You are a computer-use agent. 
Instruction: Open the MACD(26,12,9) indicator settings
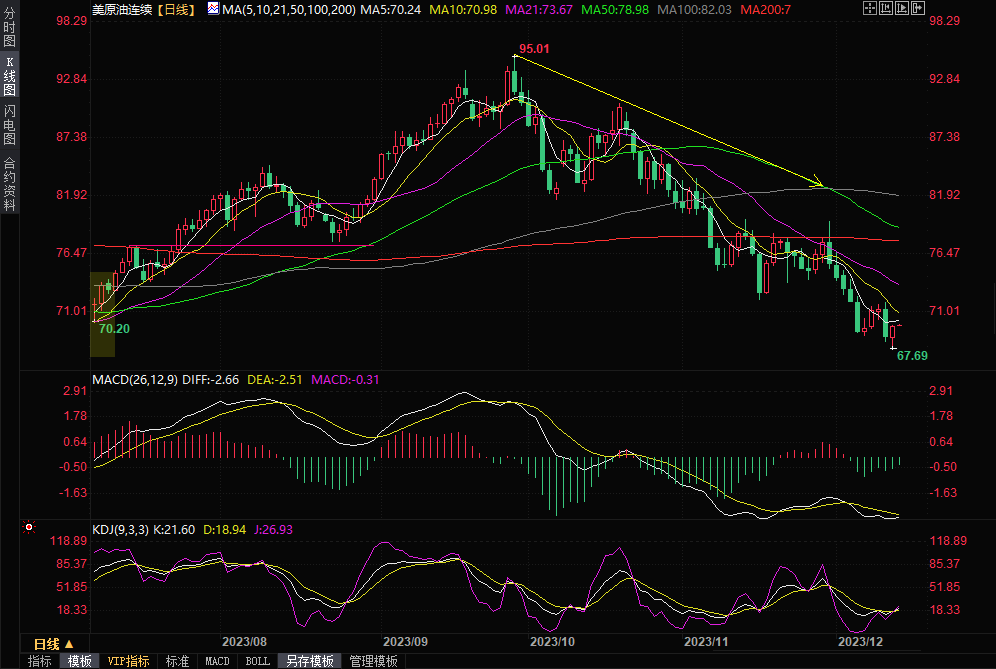tap(135, 380)
